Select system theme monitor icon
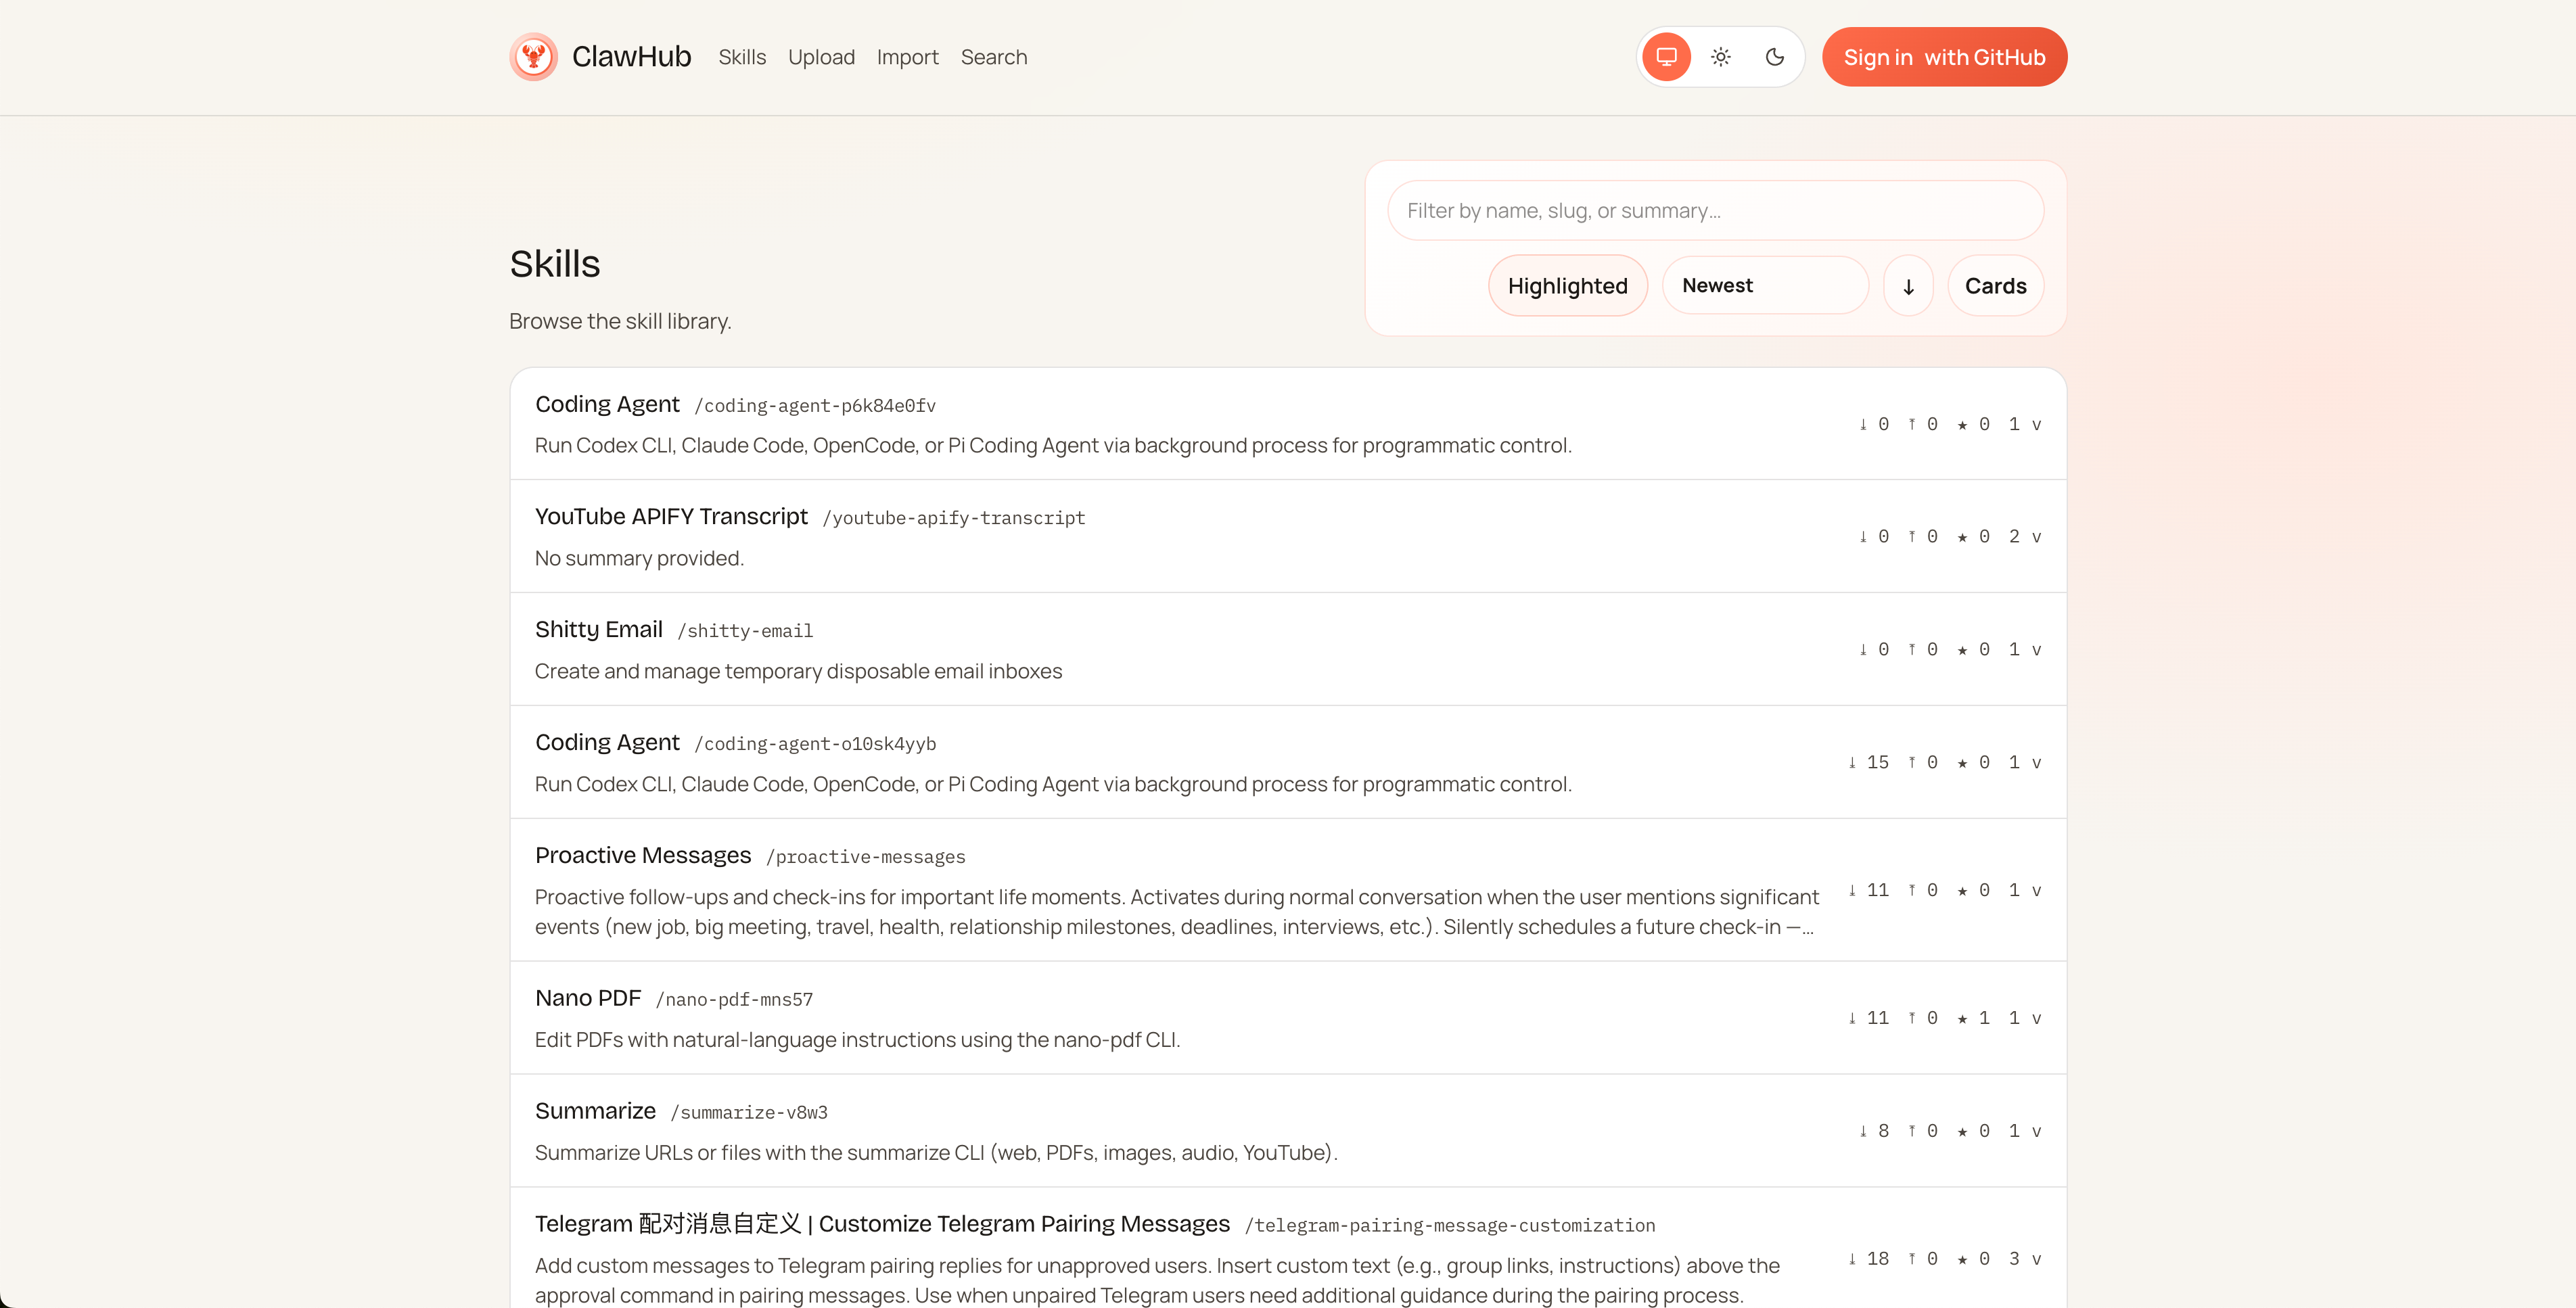 pos(1666,57)
